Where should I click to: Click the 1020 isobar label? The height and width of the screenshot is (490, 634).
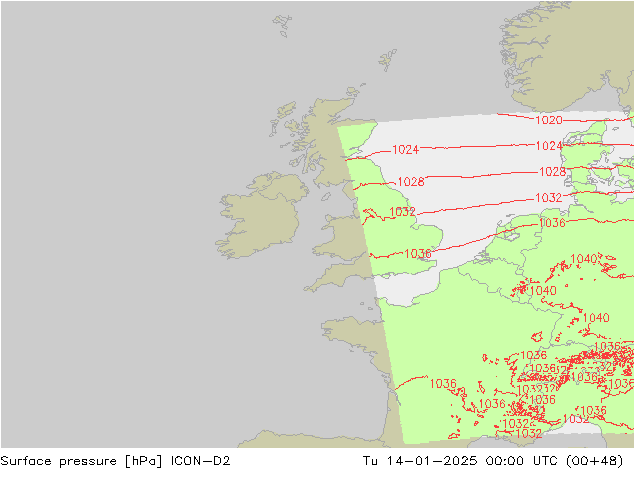(549, 120)
